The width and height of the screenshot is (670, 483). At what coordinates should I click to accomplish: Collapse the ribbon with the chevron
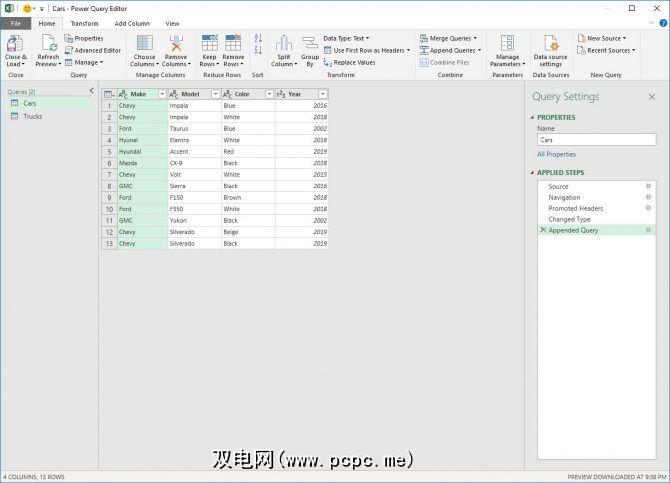pyautogui.click(x=651, y=24)
